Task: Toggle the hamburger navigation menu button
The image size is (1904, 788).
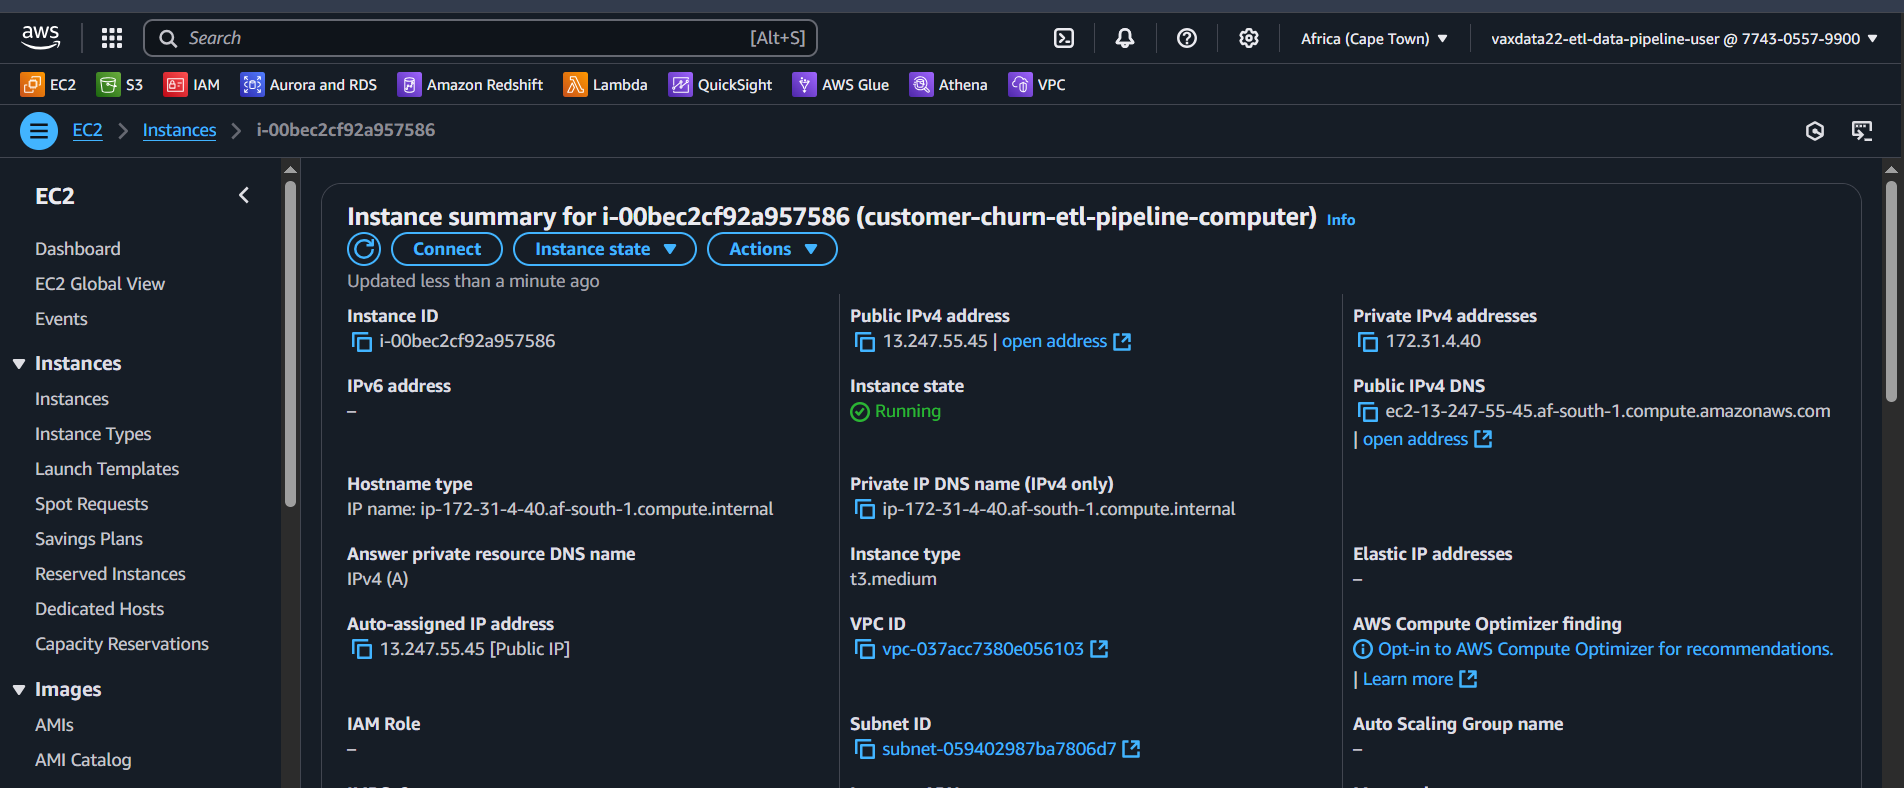Action: [x=39, y=131]
